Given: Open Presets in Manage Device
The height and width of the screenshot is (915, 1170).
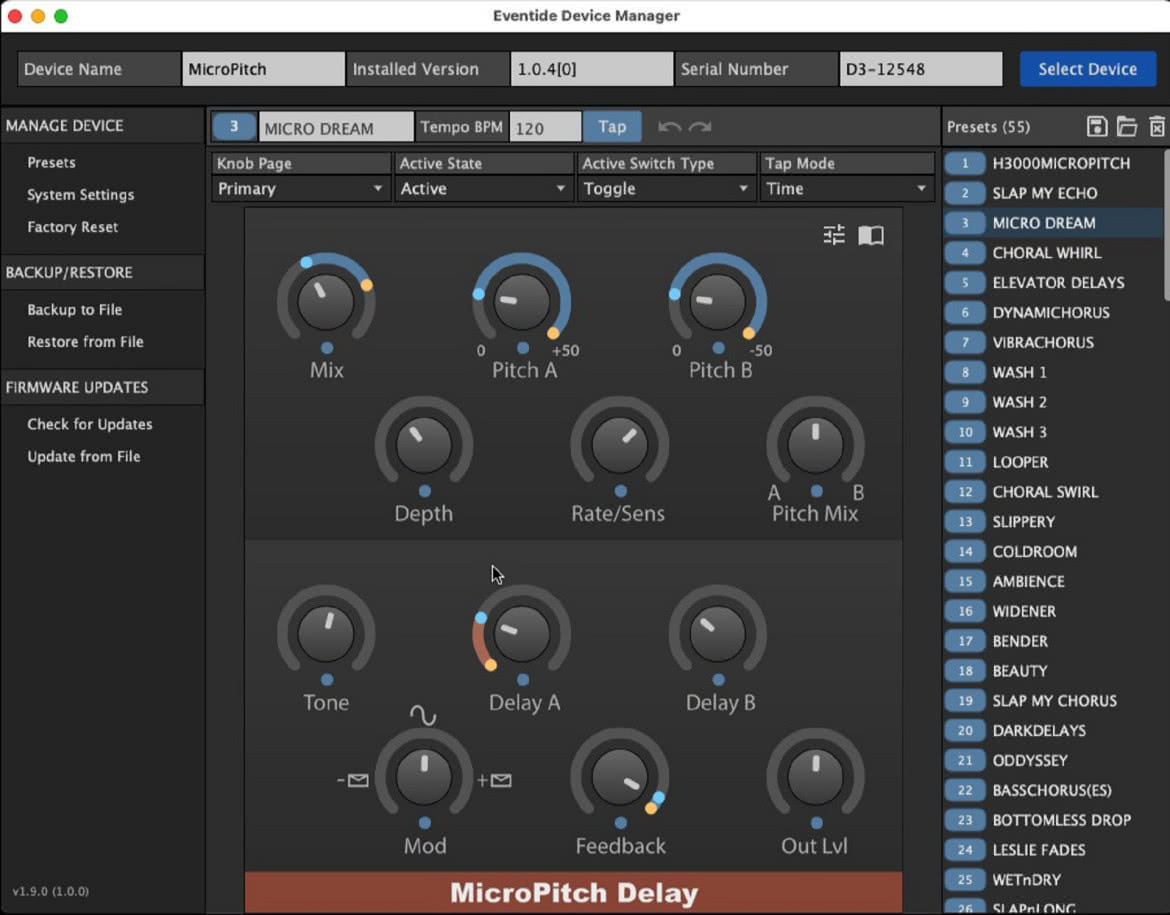Looking at the screenshot, I should click(x=51, y=162).
